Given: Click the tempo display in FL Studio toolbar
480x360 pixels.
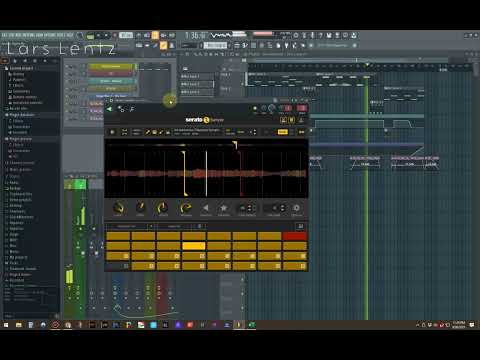Looking at the screenshot, I should coord(126,35).
